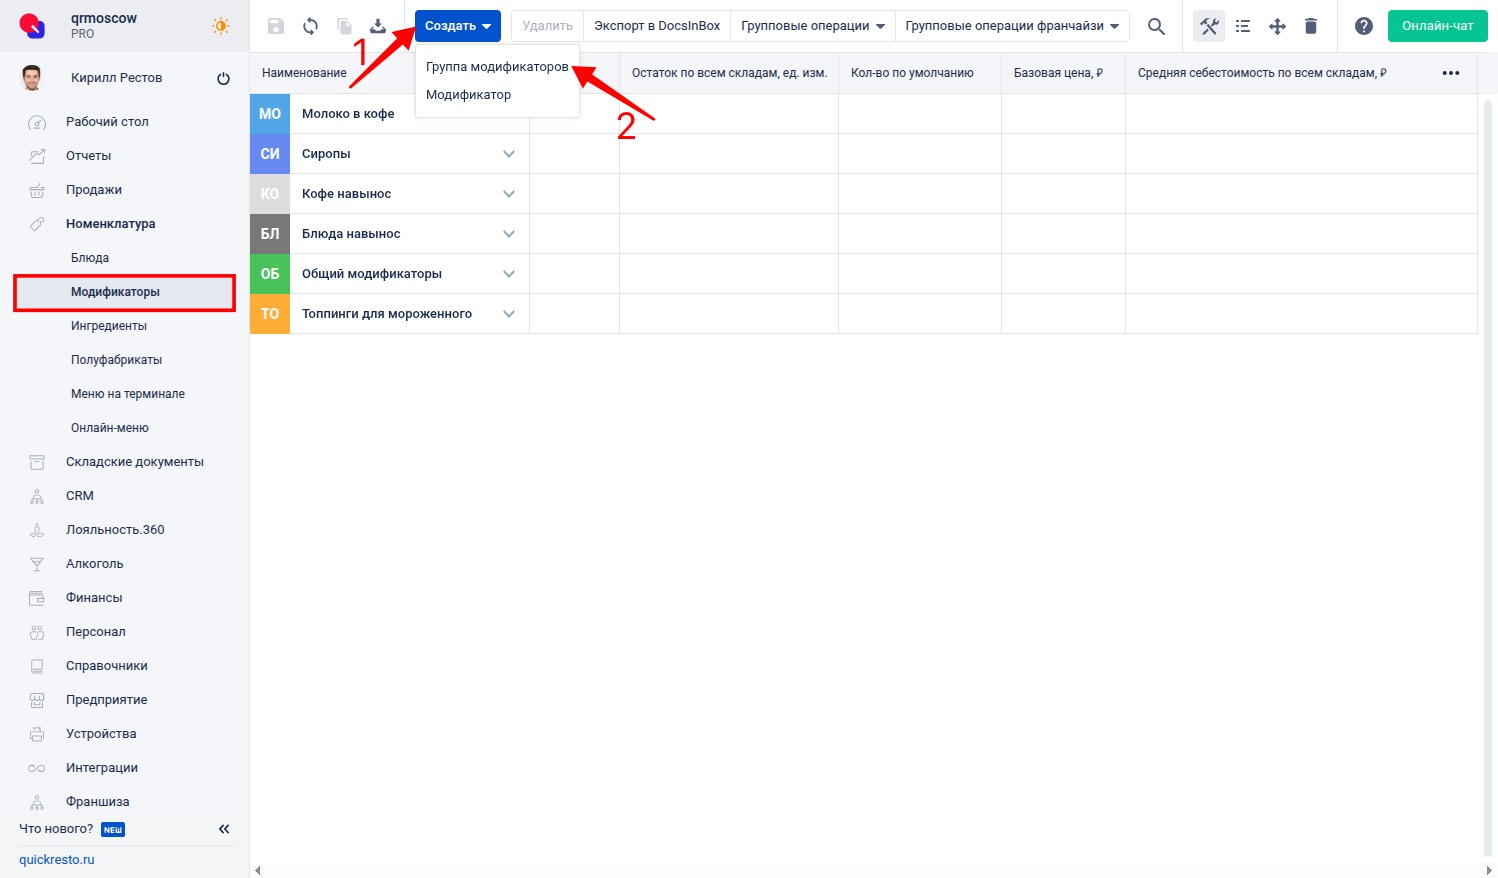Image resolution: width=1498 pixels, height=878 pixels.
Task: Click the СИ group color badge
Action: (270, 154)
